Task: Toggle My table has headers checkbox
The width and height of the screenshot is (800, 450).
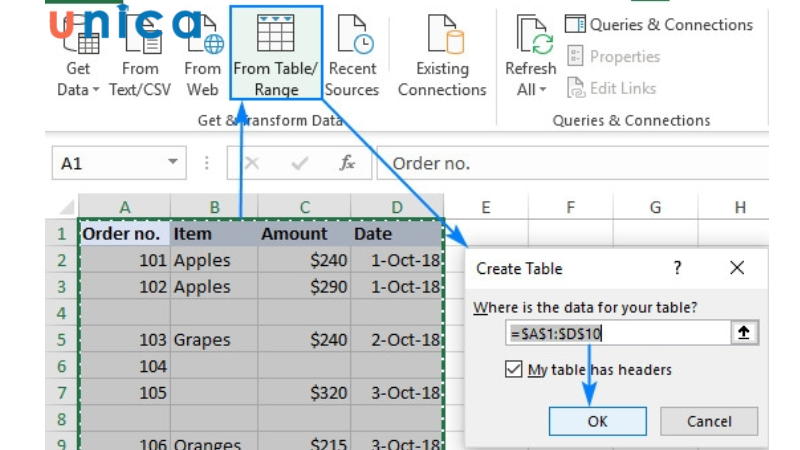Action: (x=514, y=370)
